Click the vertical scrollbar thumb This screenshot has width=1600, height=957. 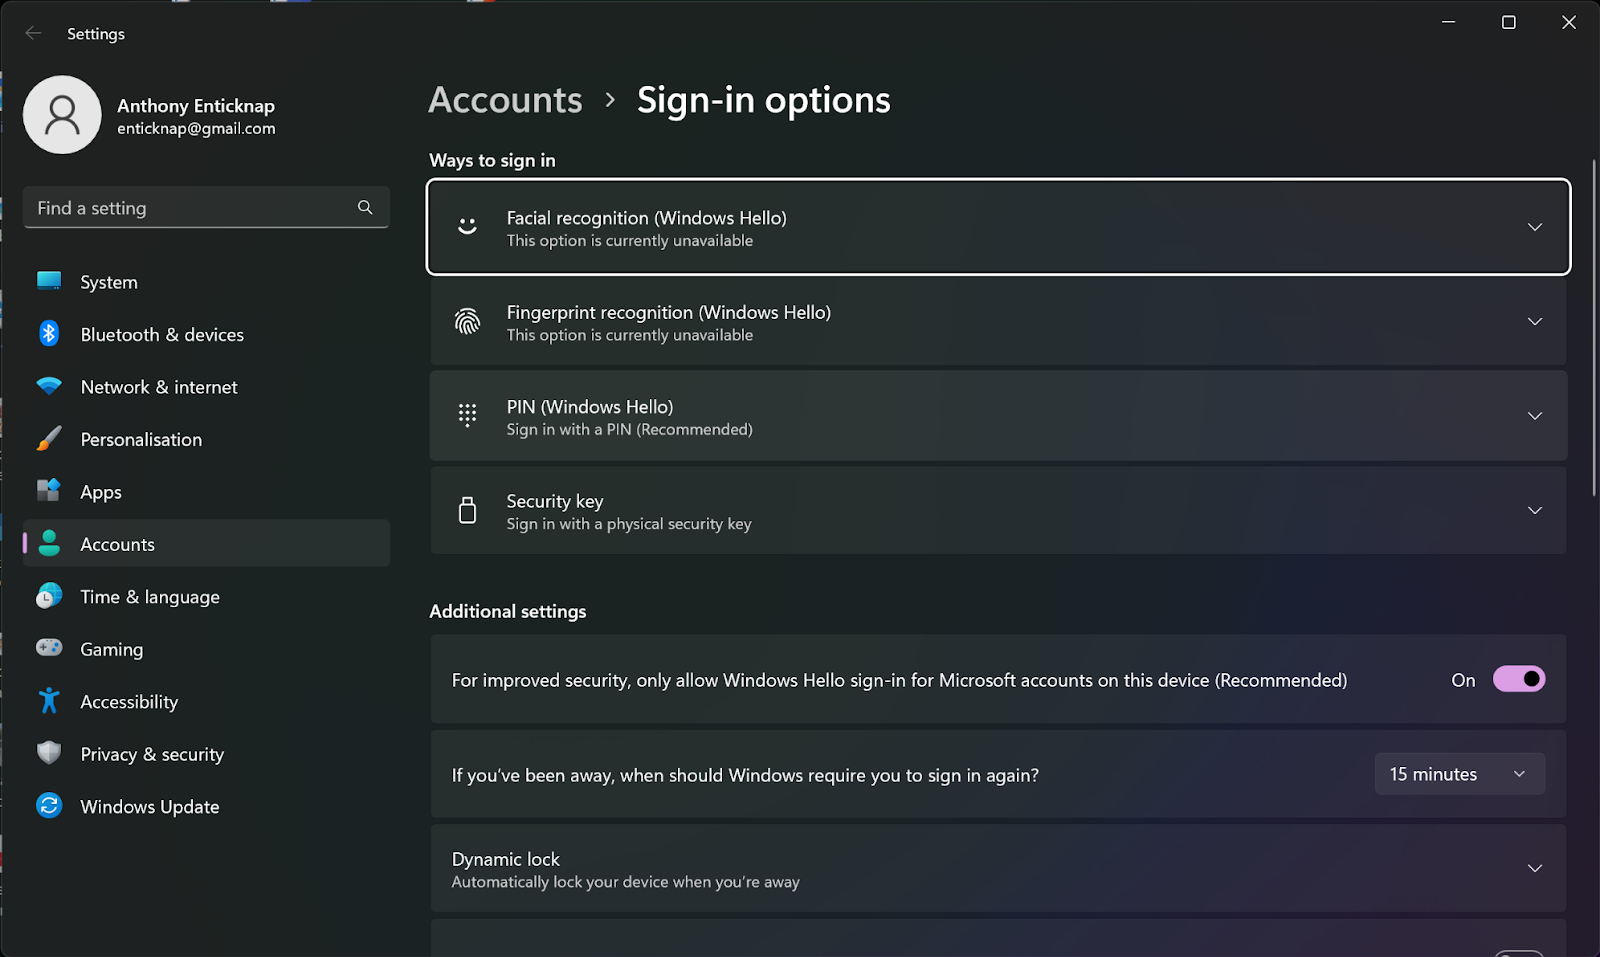click(1594, 327)
